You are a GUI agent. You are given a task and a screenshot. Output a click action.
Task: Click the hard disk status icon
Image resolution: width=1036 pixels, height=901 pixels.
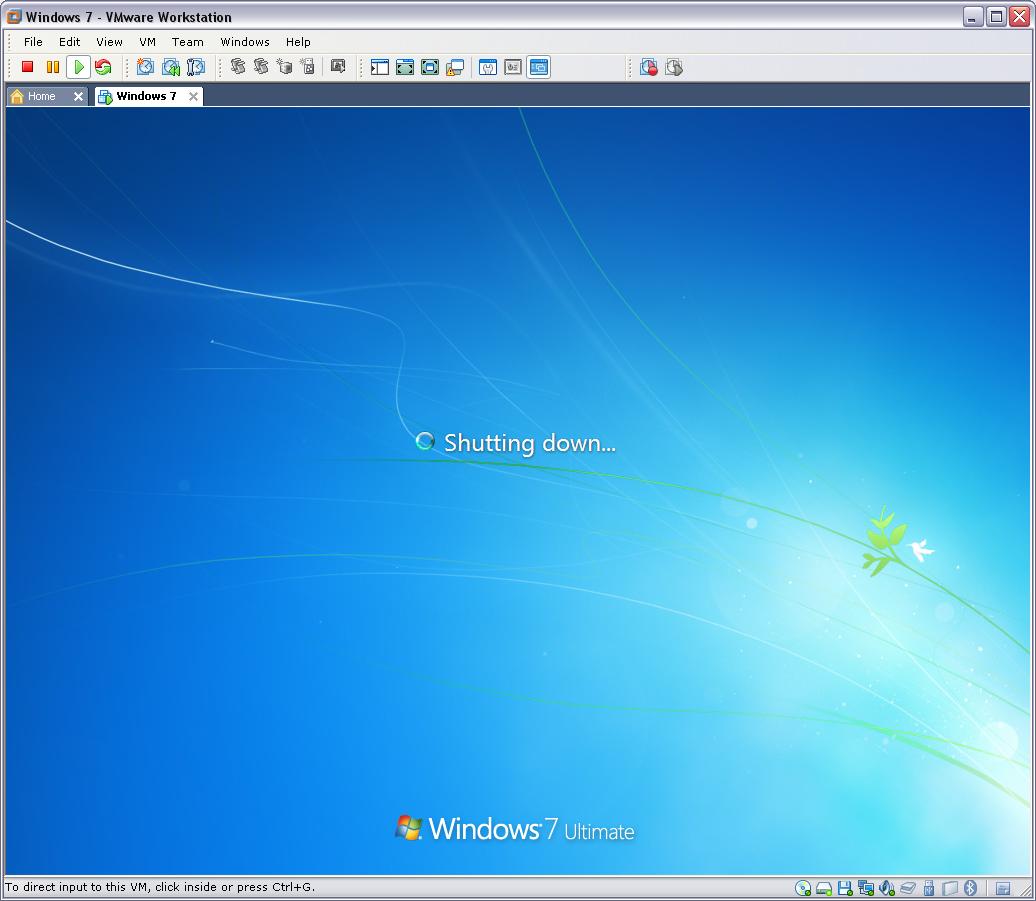tap(824, 888)
